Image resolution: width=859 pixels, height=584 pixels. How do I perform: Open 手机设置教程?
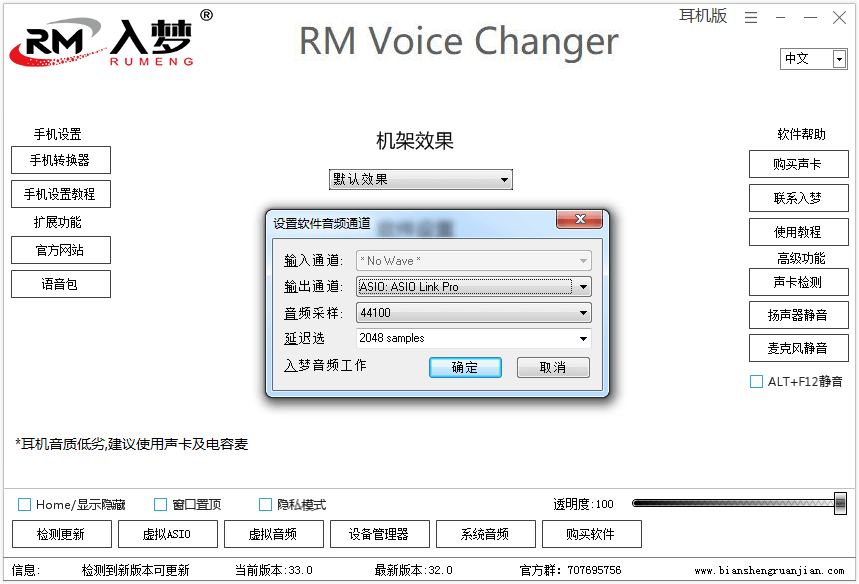click(61, 194)
